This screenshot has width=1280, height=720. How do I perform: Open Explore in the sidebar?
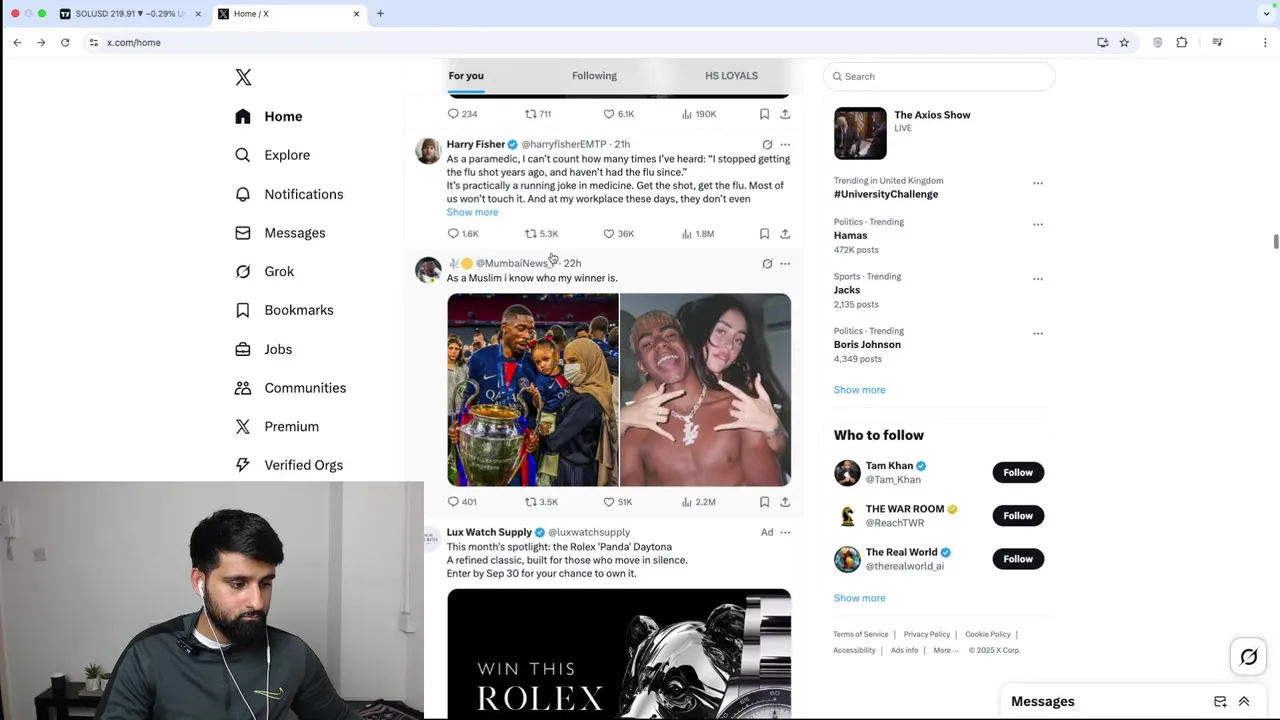(x=272, y=155)
